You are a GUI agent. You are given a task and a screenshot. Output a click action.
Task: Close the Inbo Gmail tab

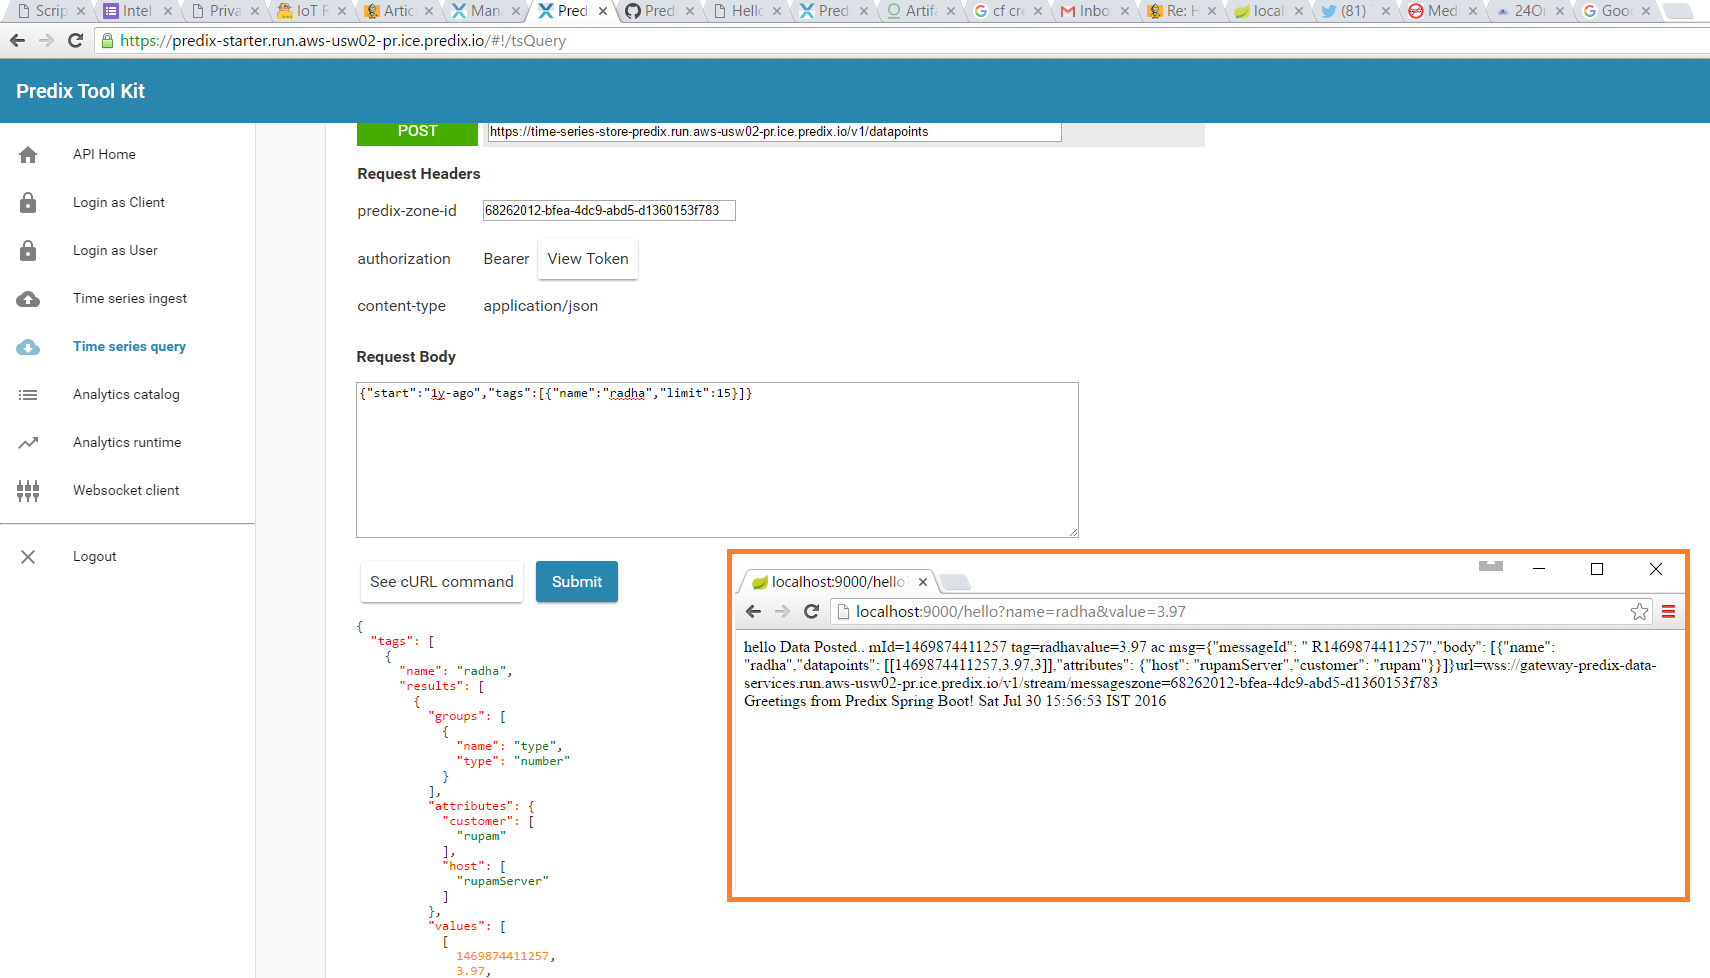(1125, 11)
